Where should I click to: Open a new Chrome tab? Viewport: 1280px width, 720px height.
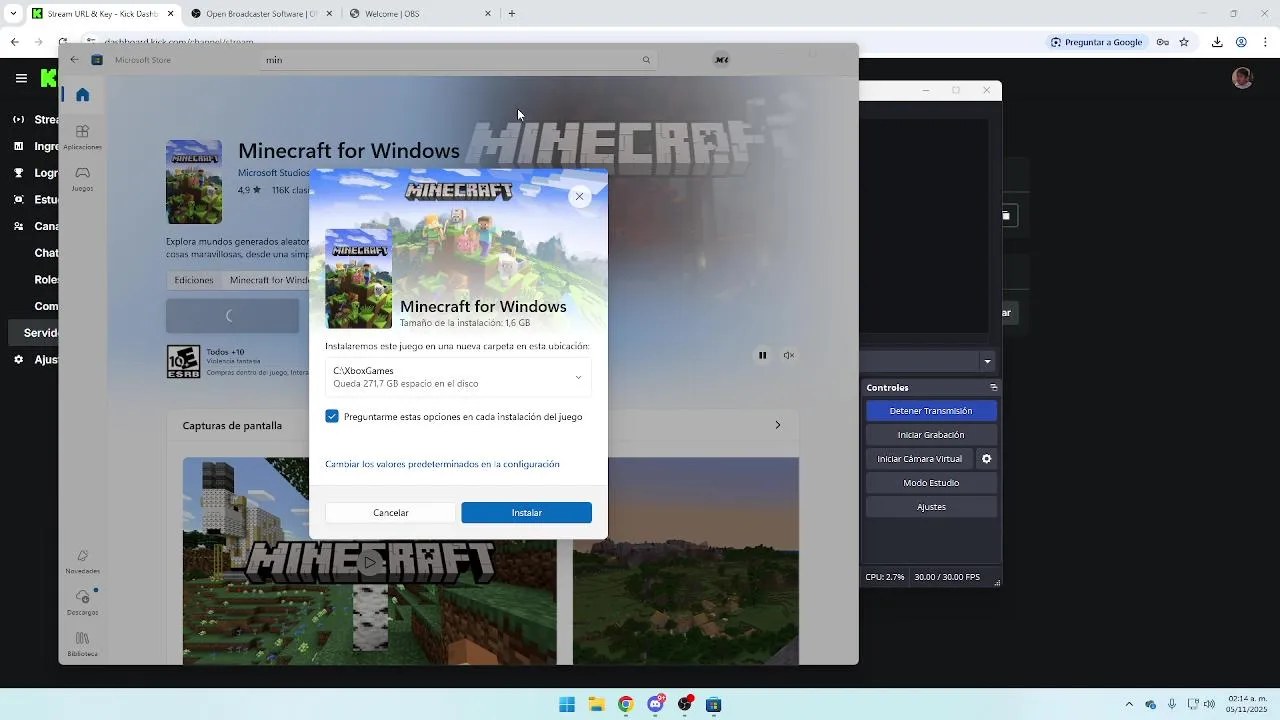(512, 14)
